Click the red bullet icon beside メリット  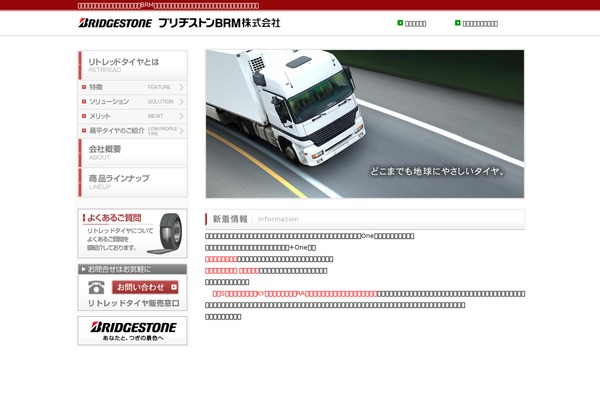tap(84, 116)
